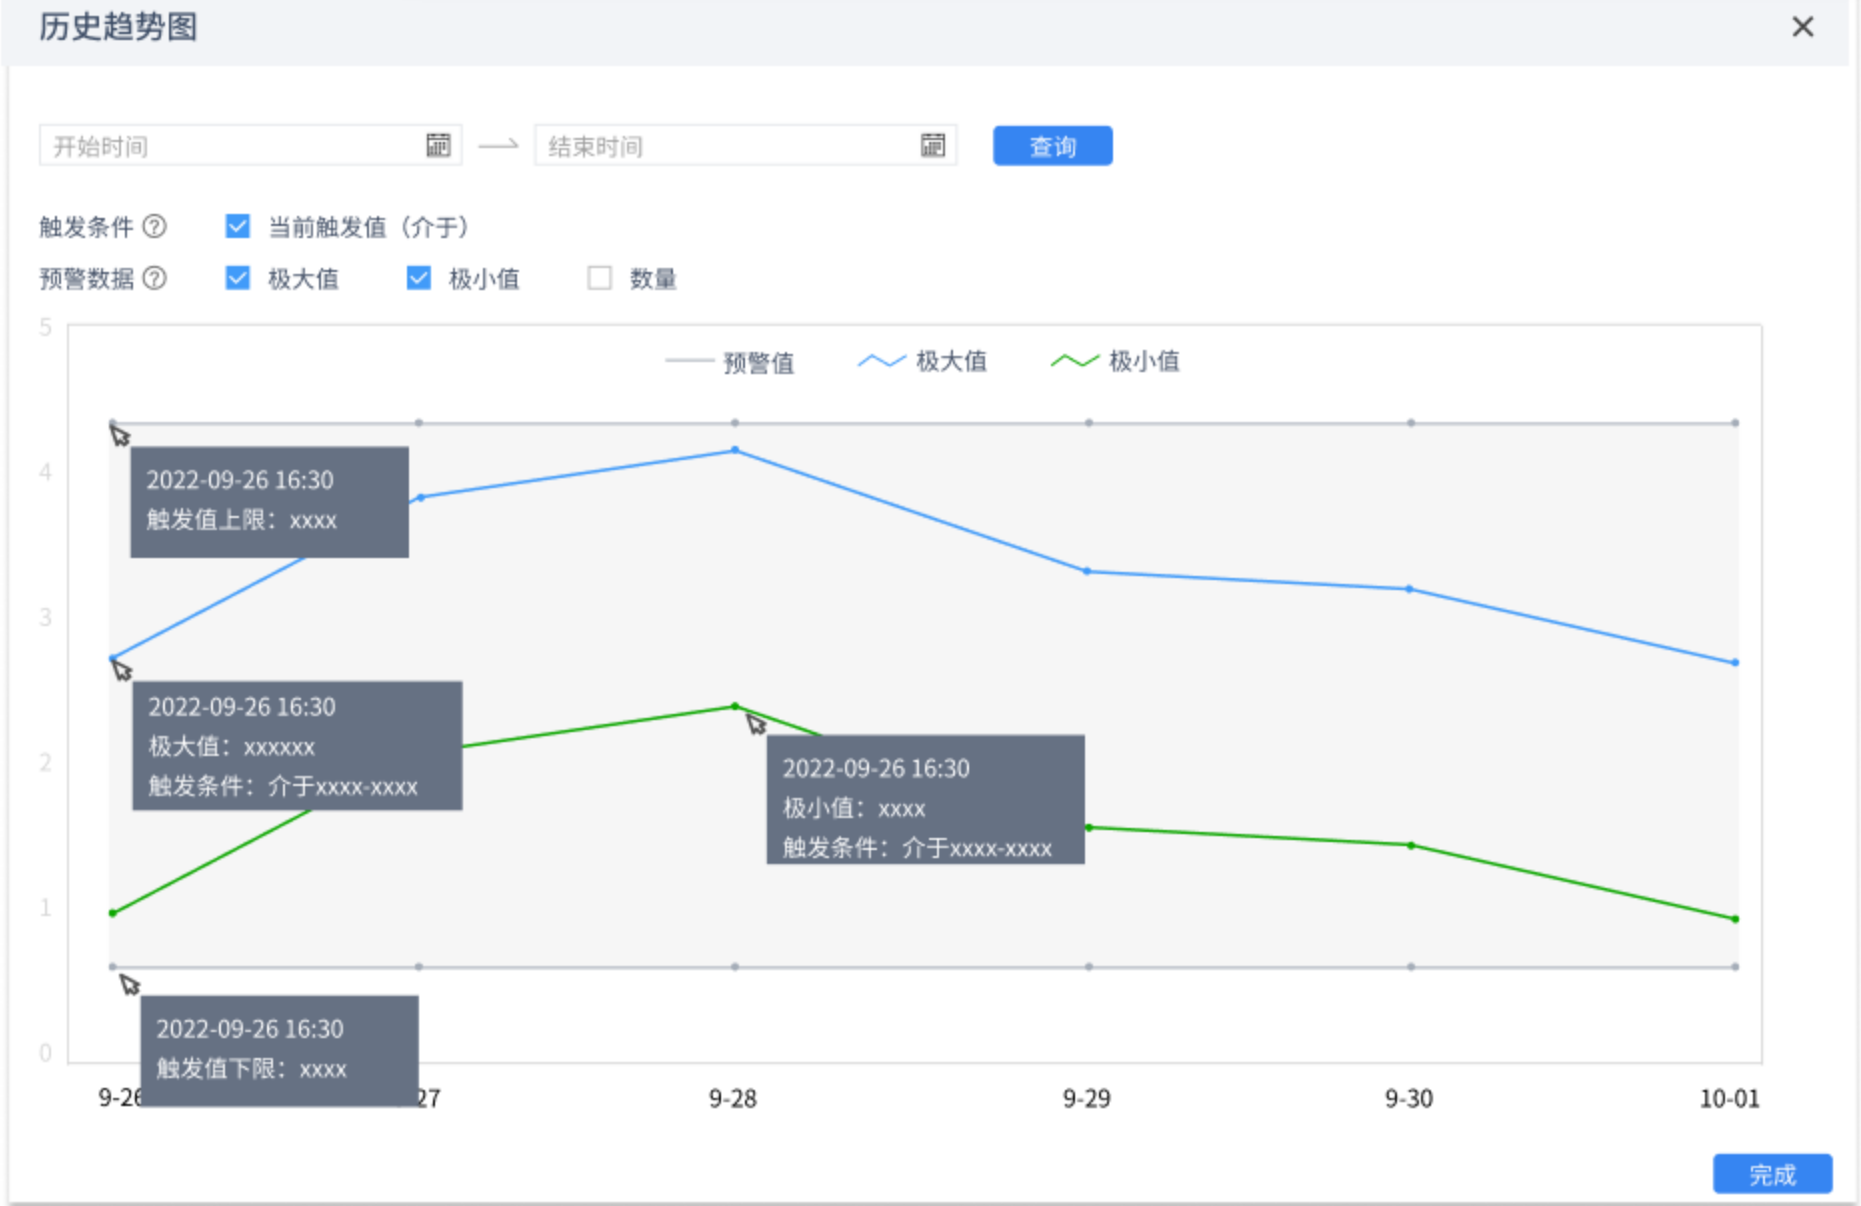Close the 历史趋势图 dialog
1861x1206 pixels.
(1802, 27)
